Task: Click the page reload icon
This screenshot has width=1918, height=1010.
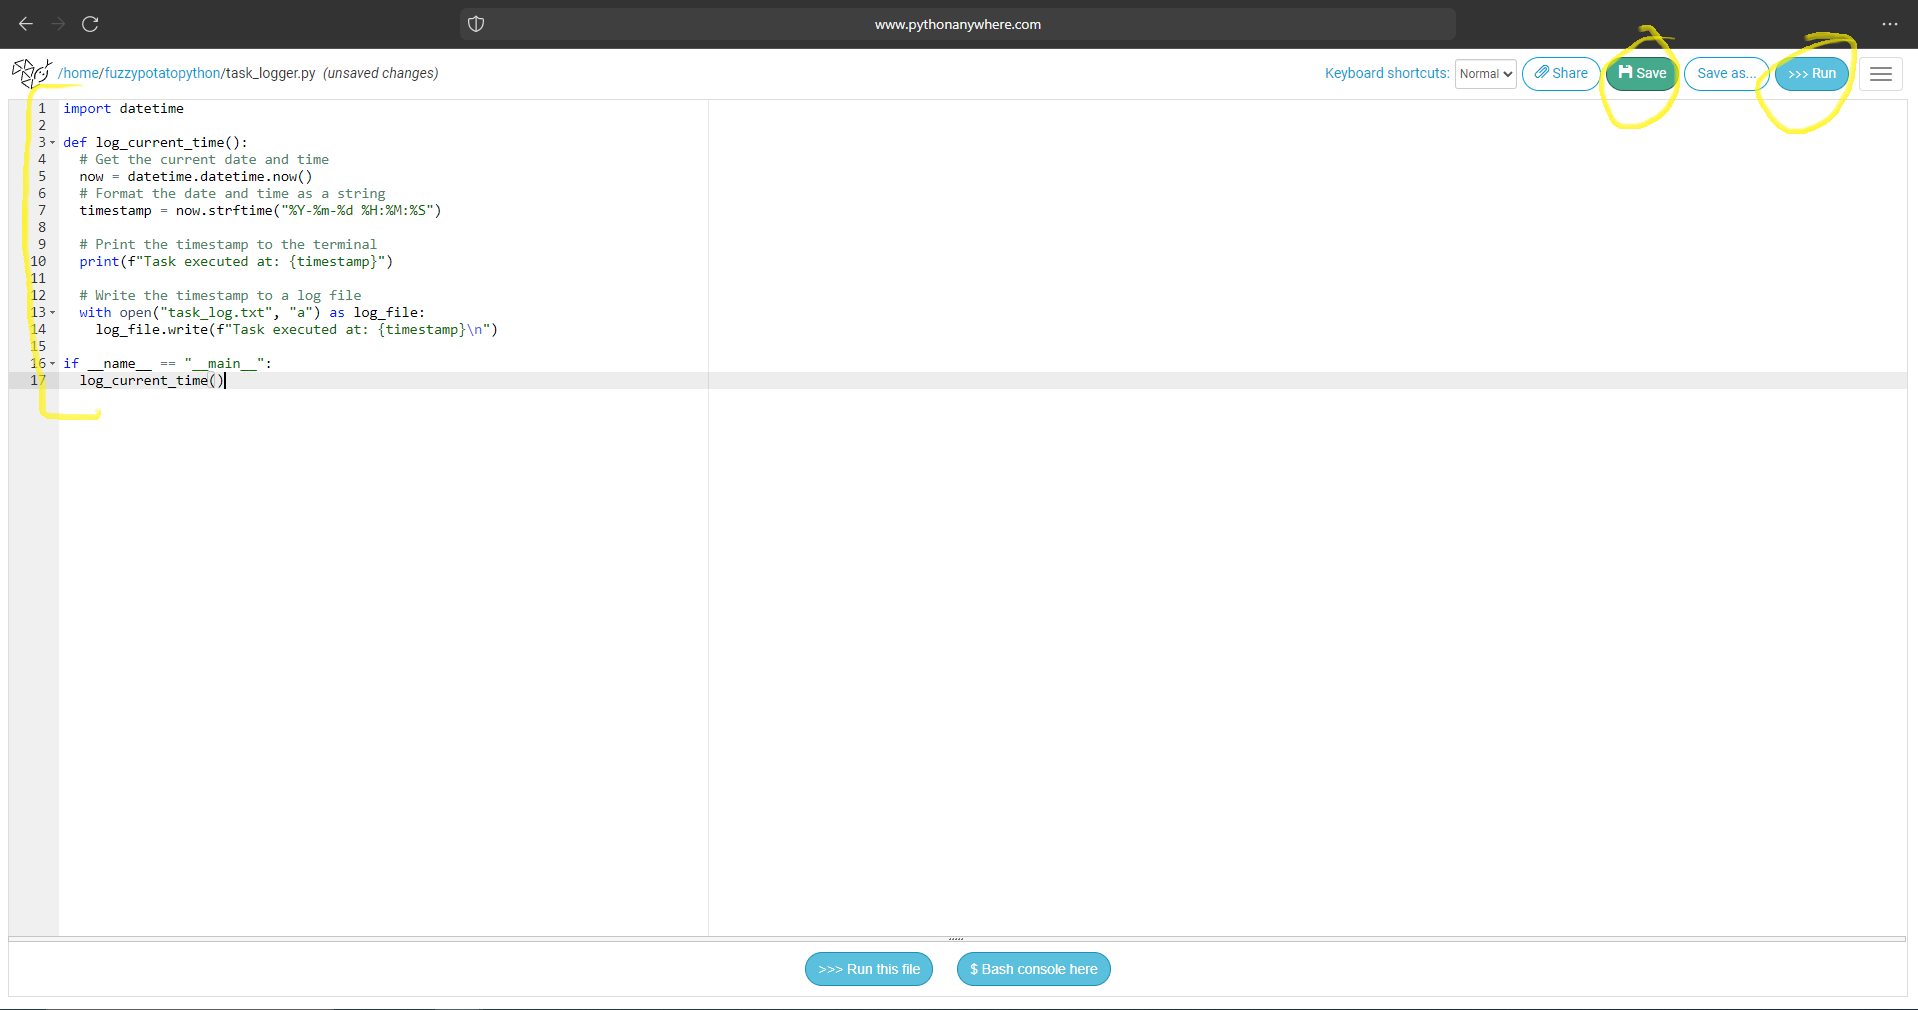Action: [89, 24]
